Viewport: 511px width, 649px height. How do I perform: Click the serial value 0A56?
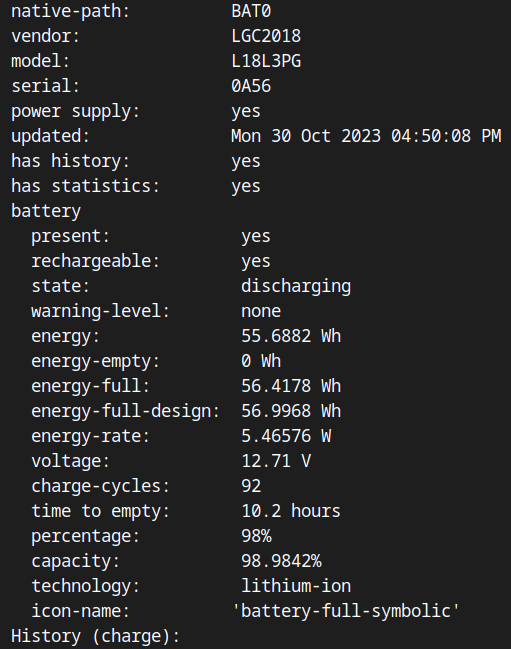click(x=251, y=86)
